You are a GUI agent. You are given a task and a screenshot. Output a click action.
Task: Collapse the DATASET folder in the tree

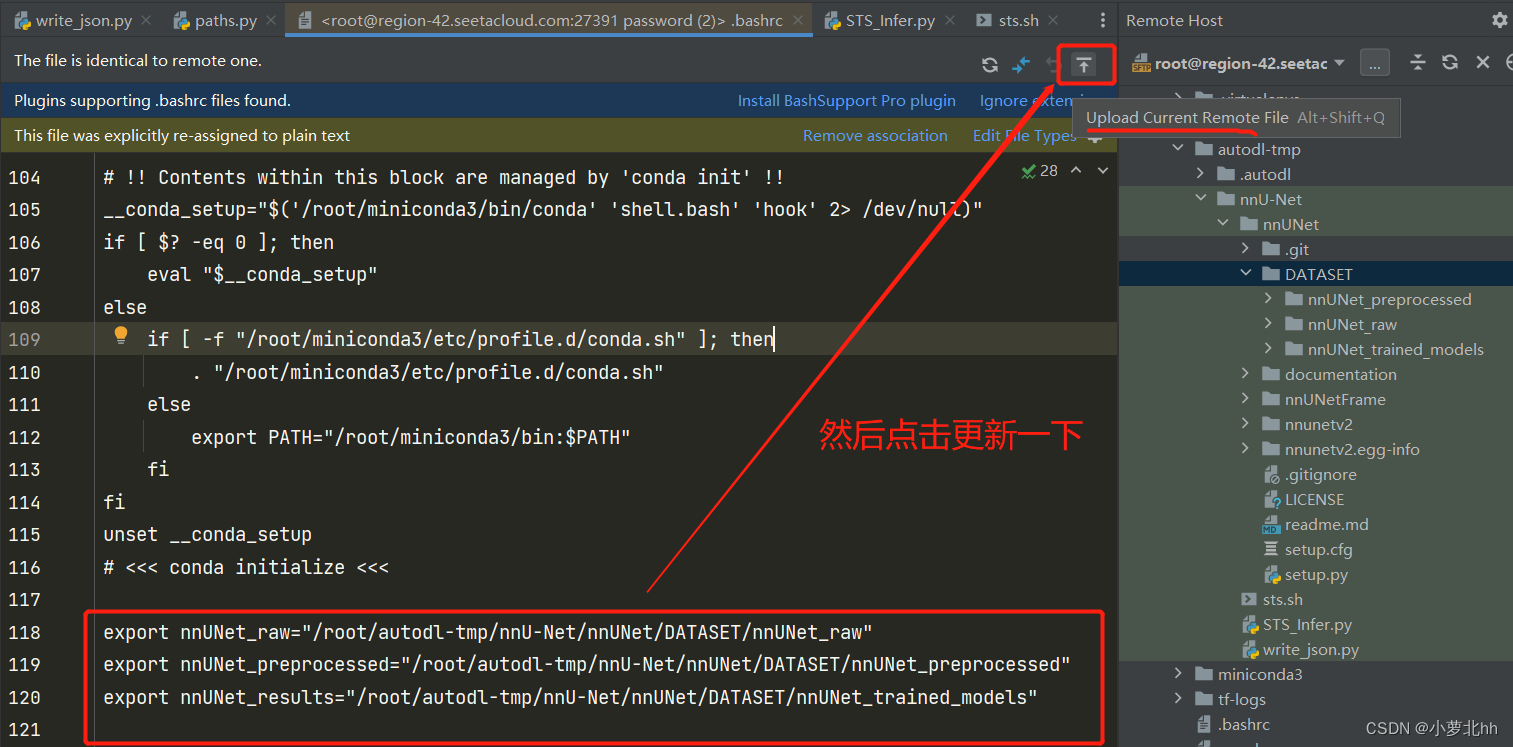pyautogui.click(x=1246, y=274)
